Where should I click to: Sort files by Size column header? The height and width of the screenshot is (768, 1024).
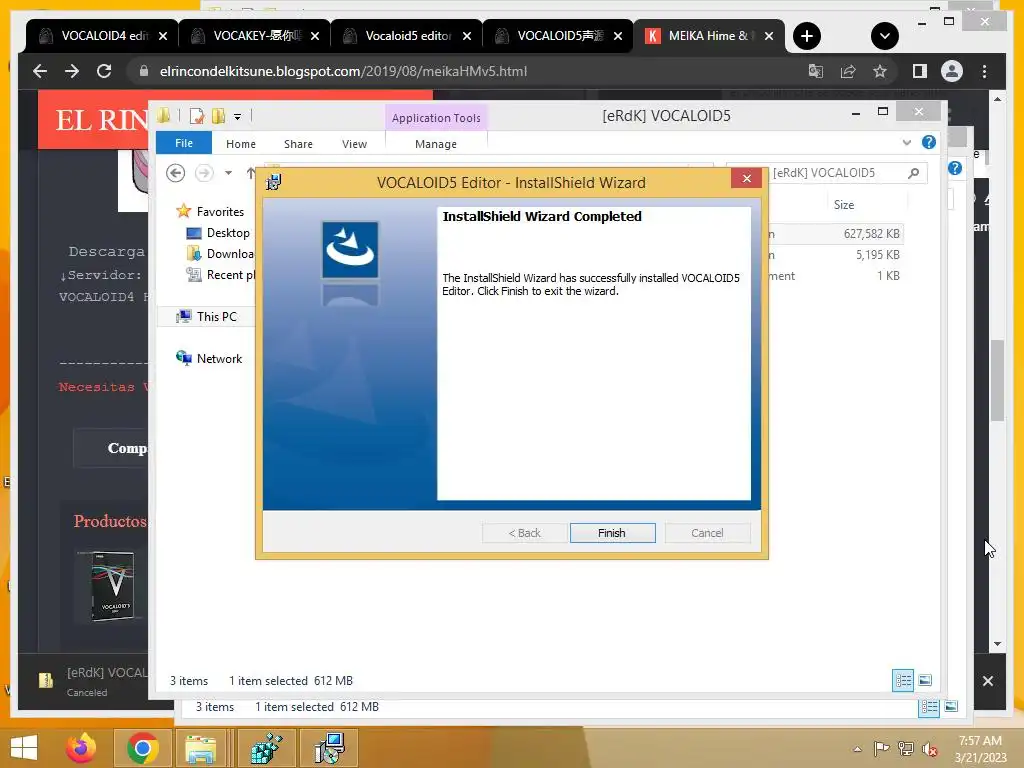tap(844, 204)
